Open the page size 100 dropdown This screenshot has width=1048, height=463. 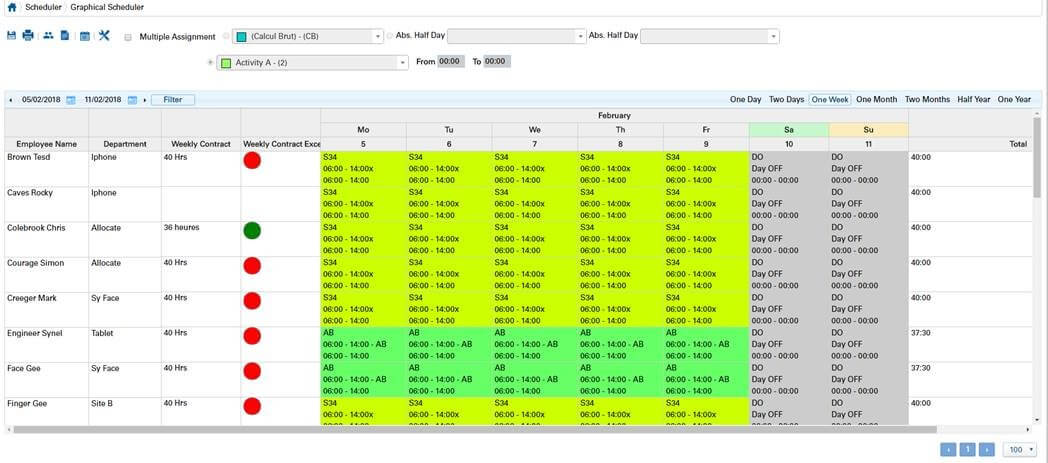click(x=1020, y=450)
